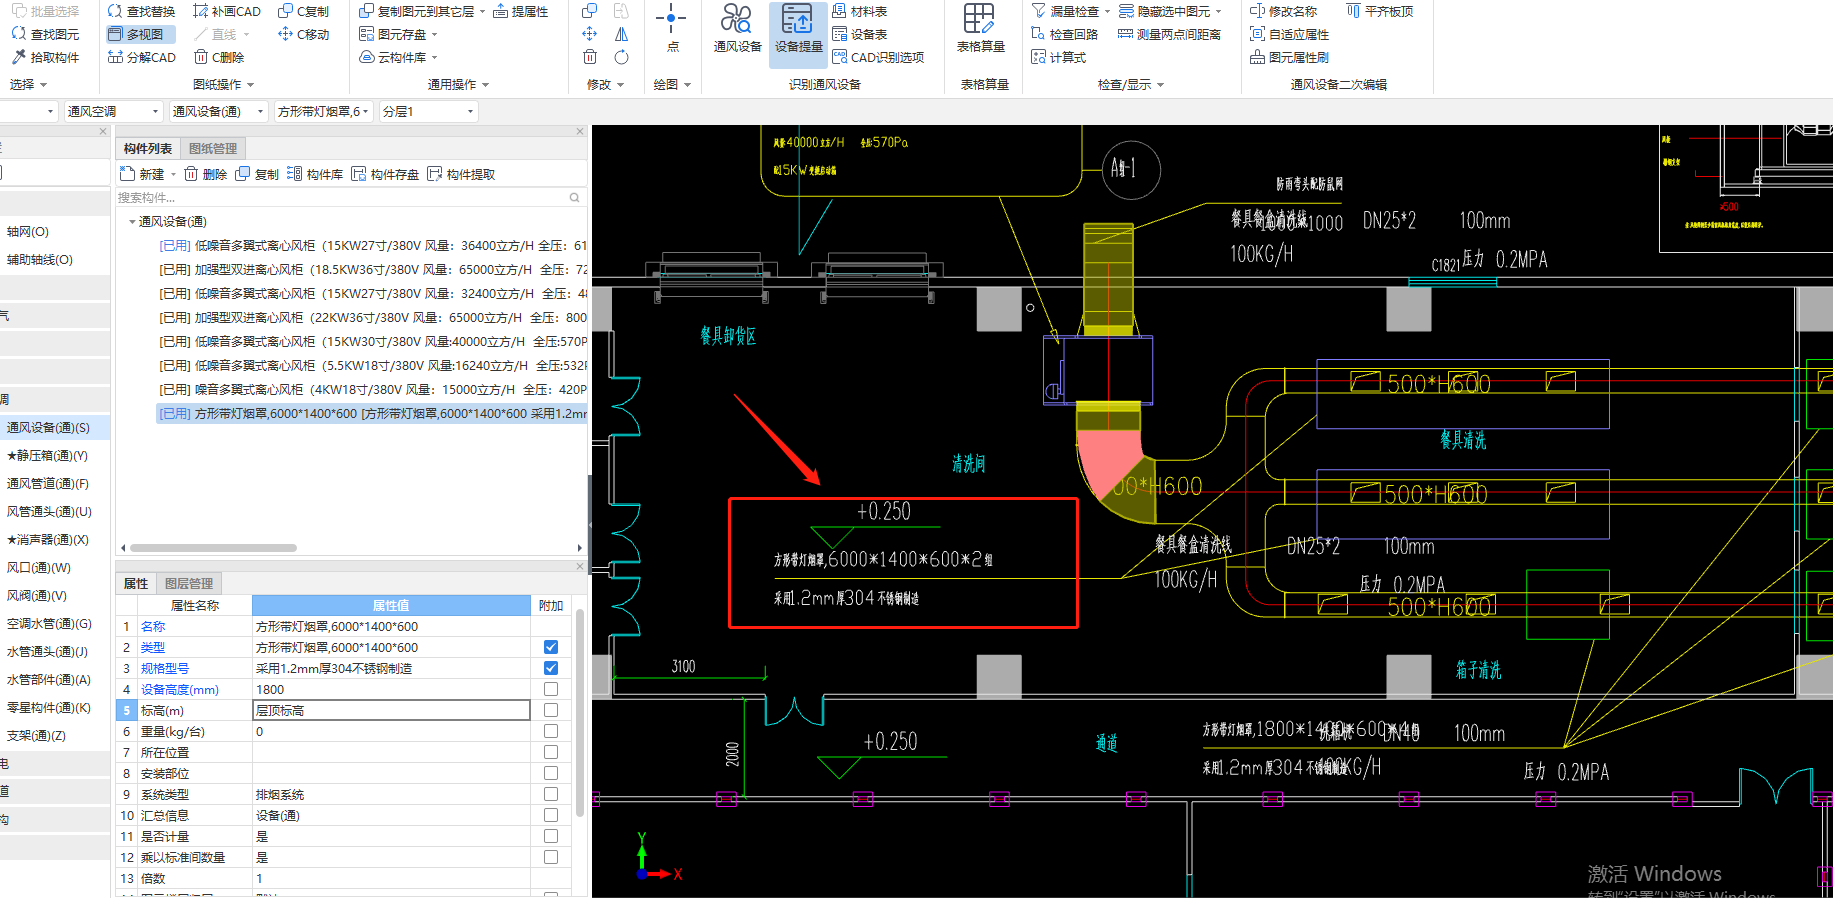Click 标高 value field 层顶标高
The image size is (1833, 898).
click(391, 710)
